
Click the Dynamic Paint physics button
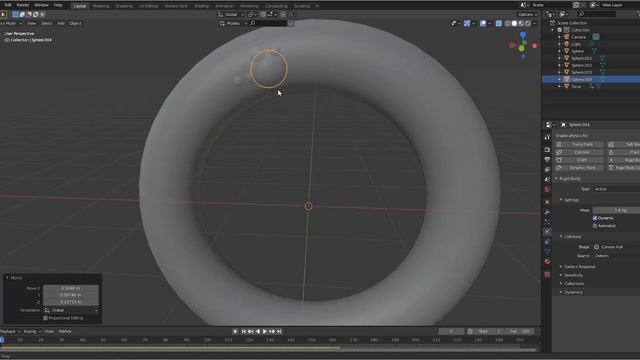579,168
